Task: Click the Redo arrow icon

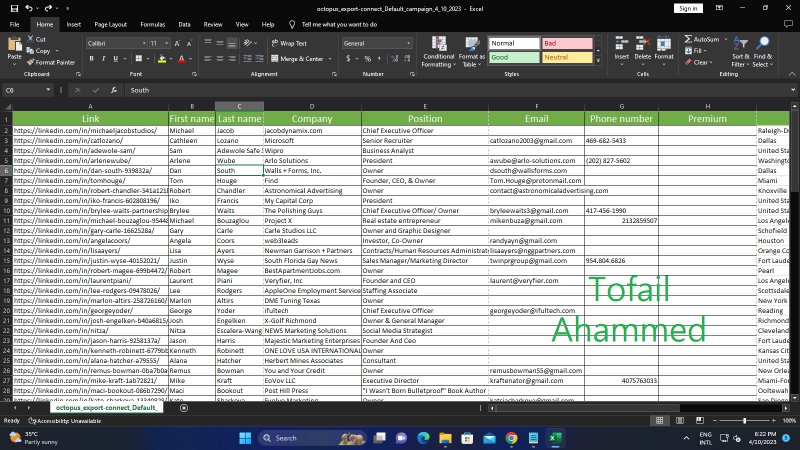Action: 48,8
